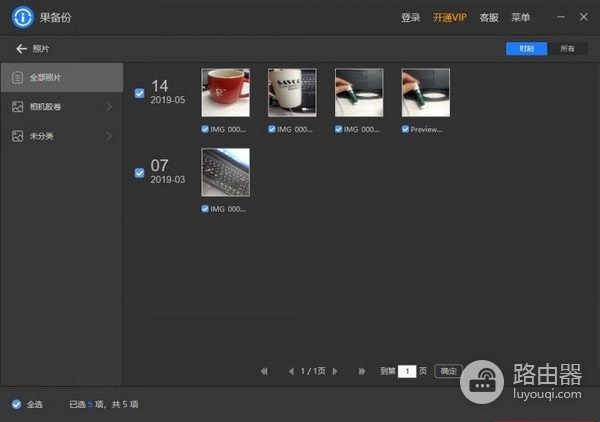The image size is (600, 422).
Task: Go back using the arrow beside 照片
Action: tap(20, 48)
